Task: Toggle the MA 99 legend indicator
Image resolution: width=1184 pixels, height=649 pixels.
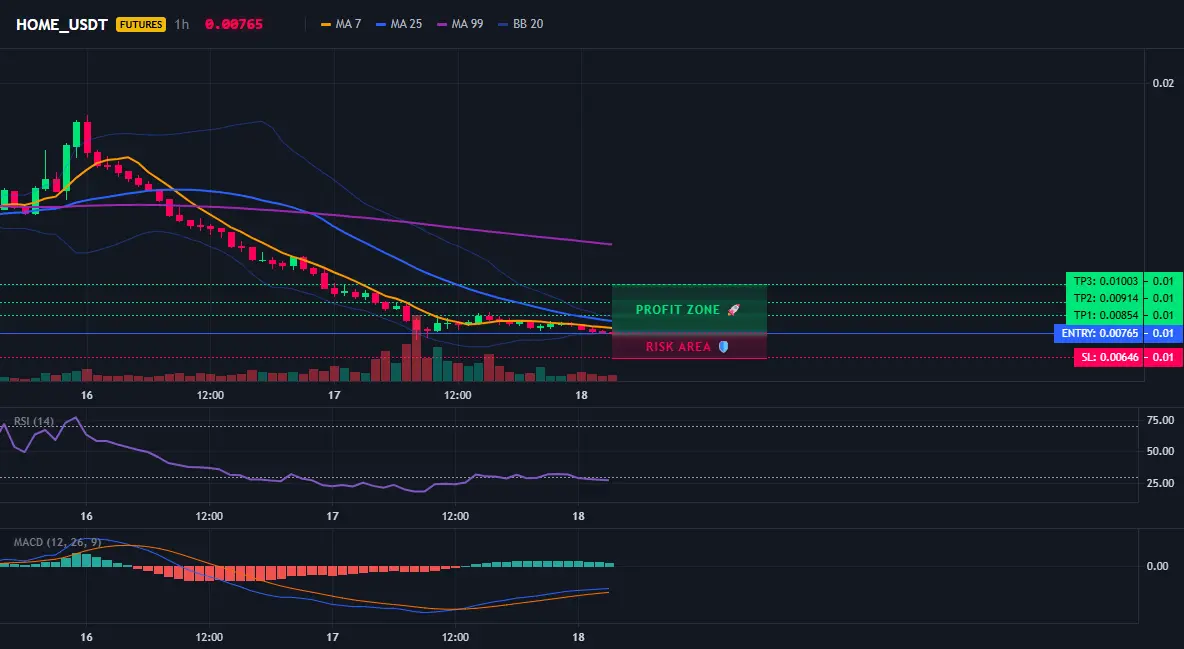Action: (x=460, y=24)
